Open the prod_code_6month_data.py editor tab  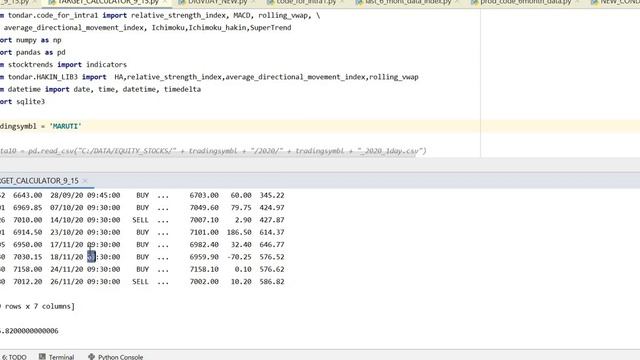[526, 2]
